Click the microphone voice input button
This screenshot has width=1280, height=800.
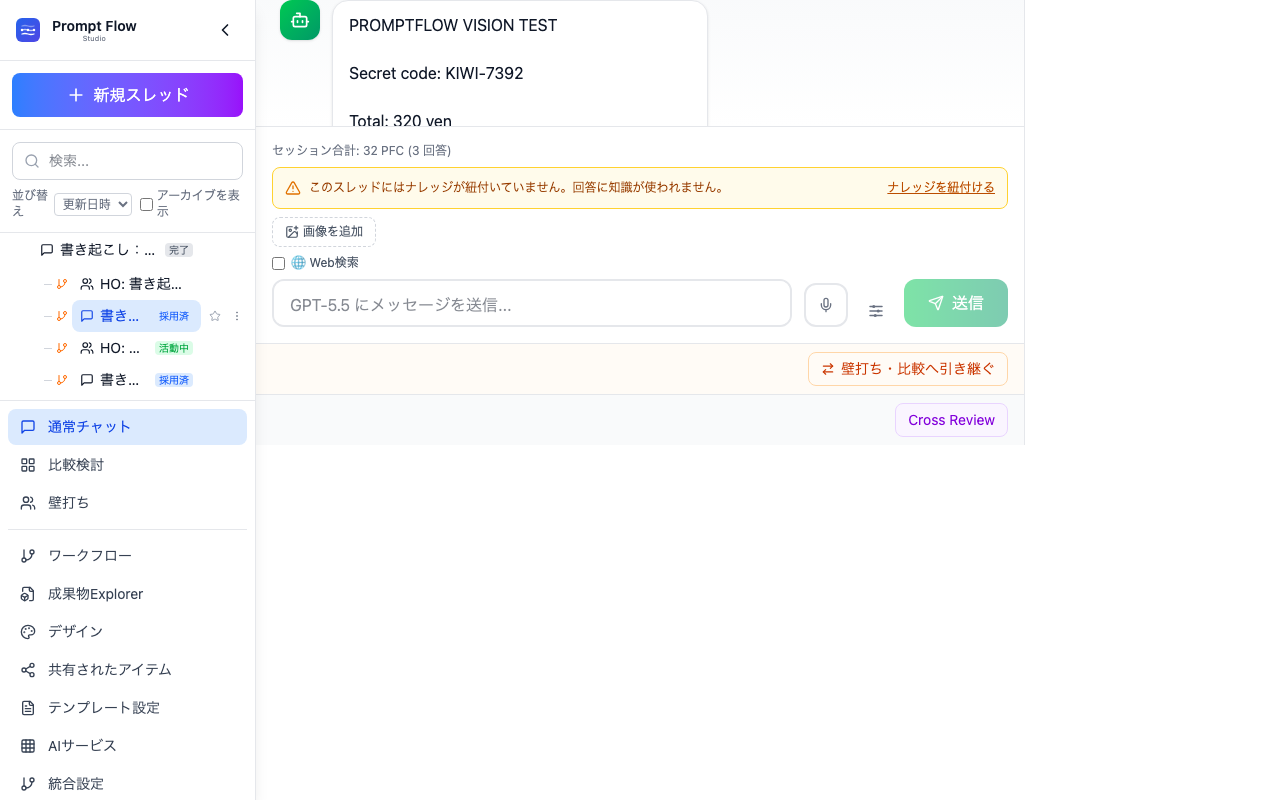click(826, 305)
